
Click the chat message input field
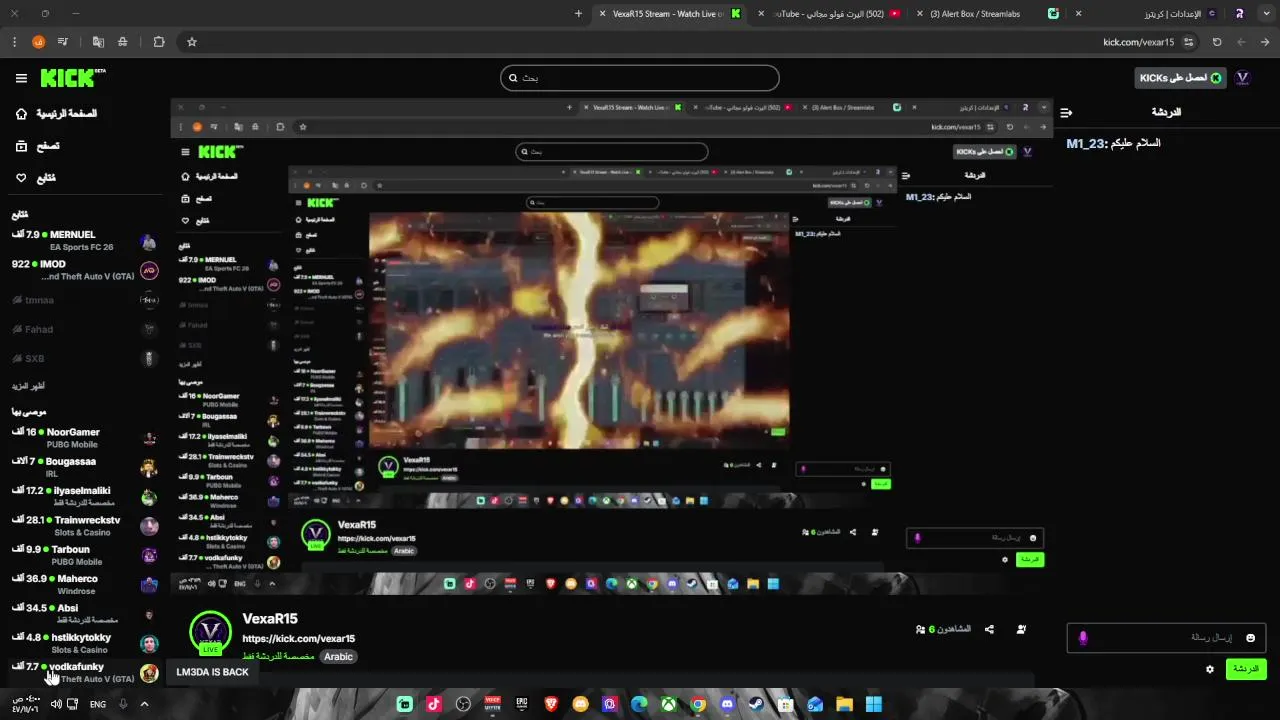point(1167,638)
